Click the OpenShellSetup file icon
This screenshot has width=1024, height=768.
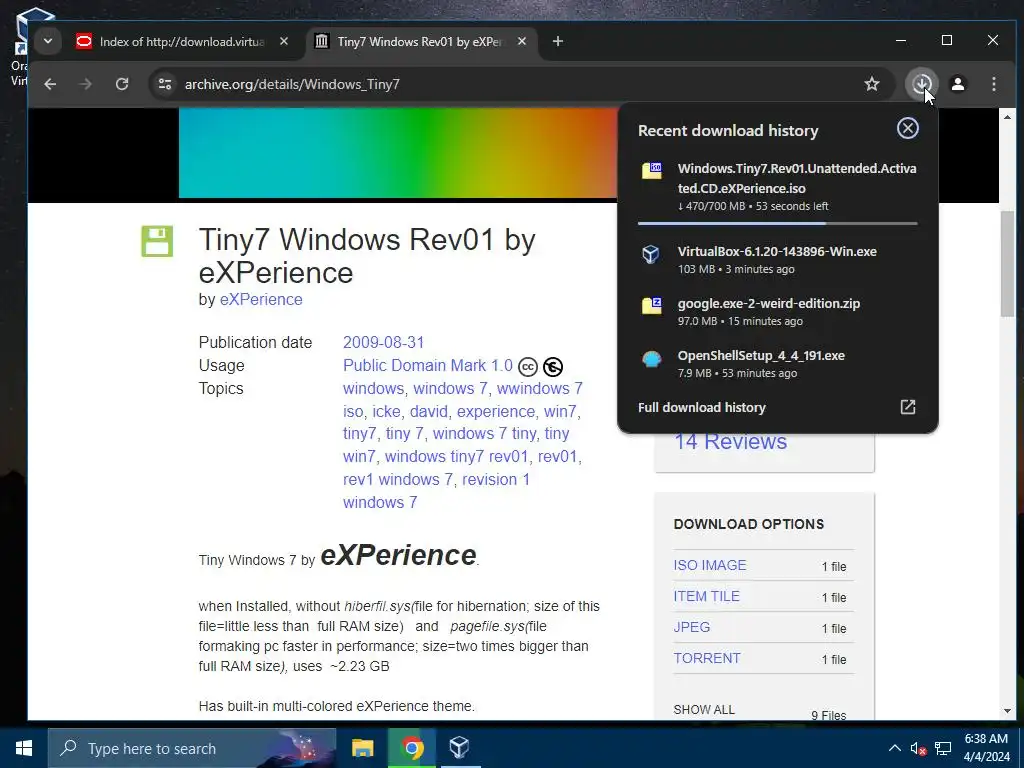(652, 359)
